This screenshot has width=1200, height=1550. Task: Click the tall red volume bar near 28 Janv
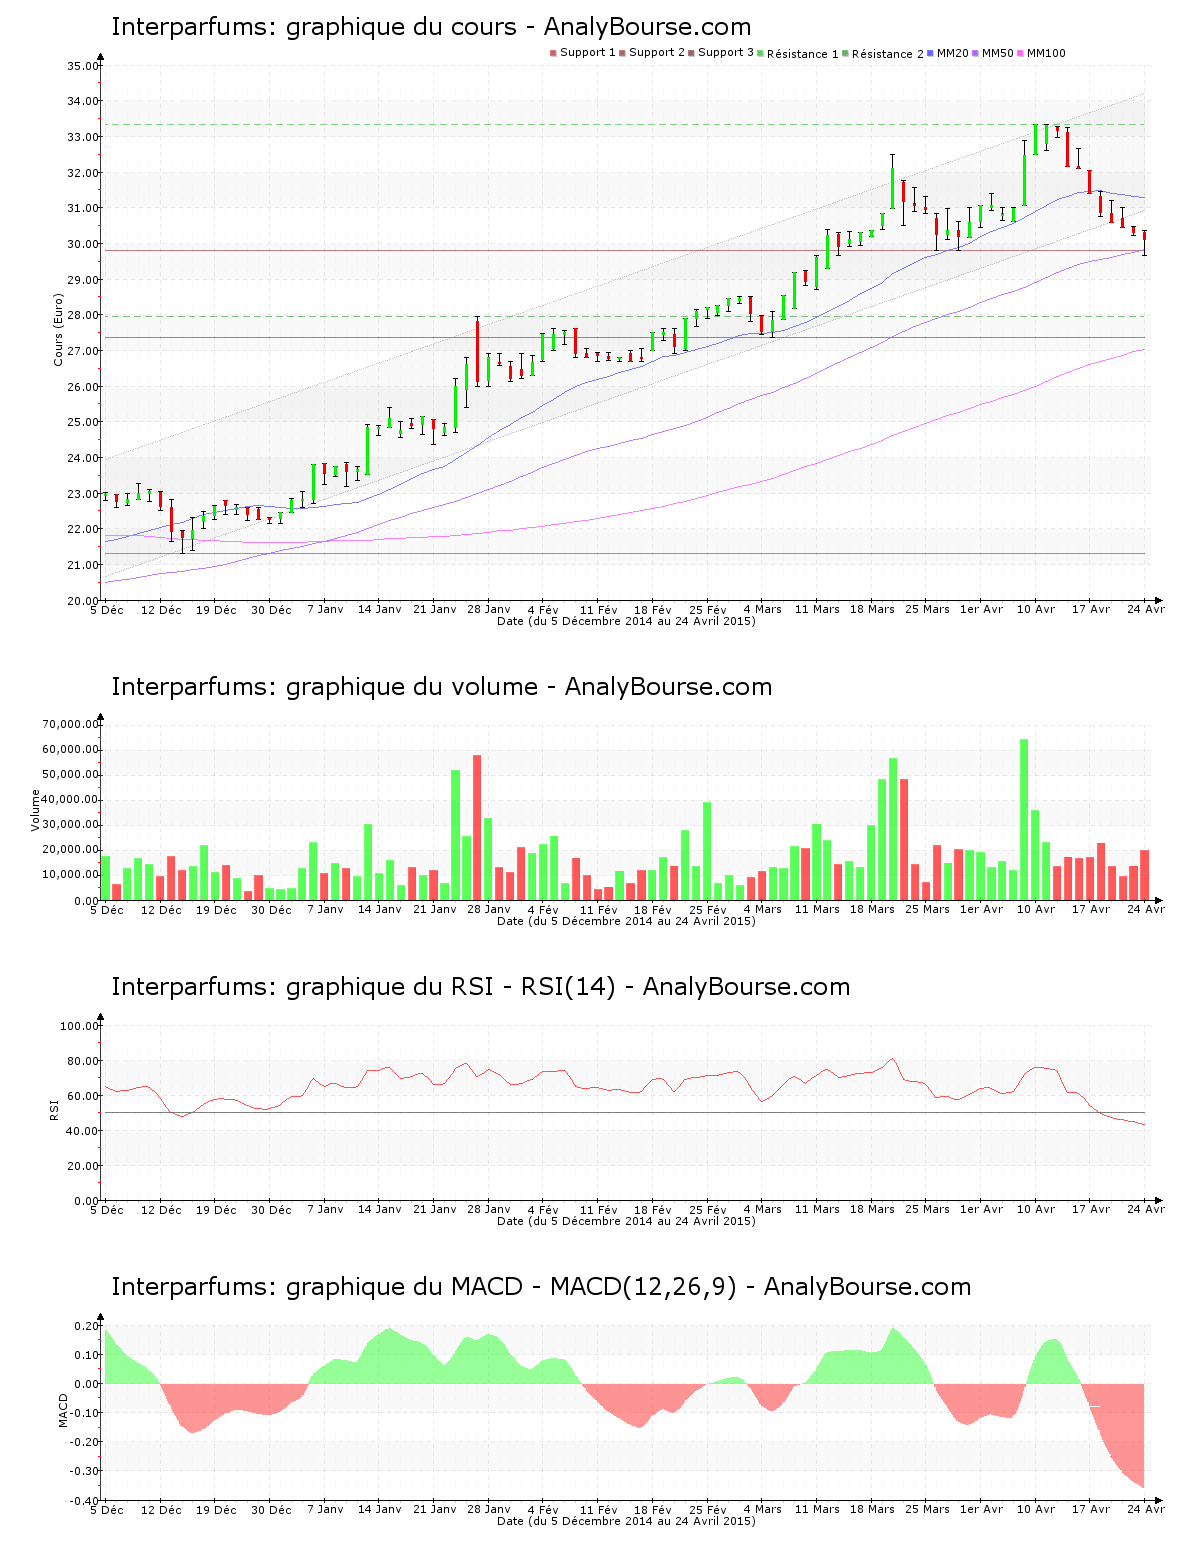tap(477, 828)
